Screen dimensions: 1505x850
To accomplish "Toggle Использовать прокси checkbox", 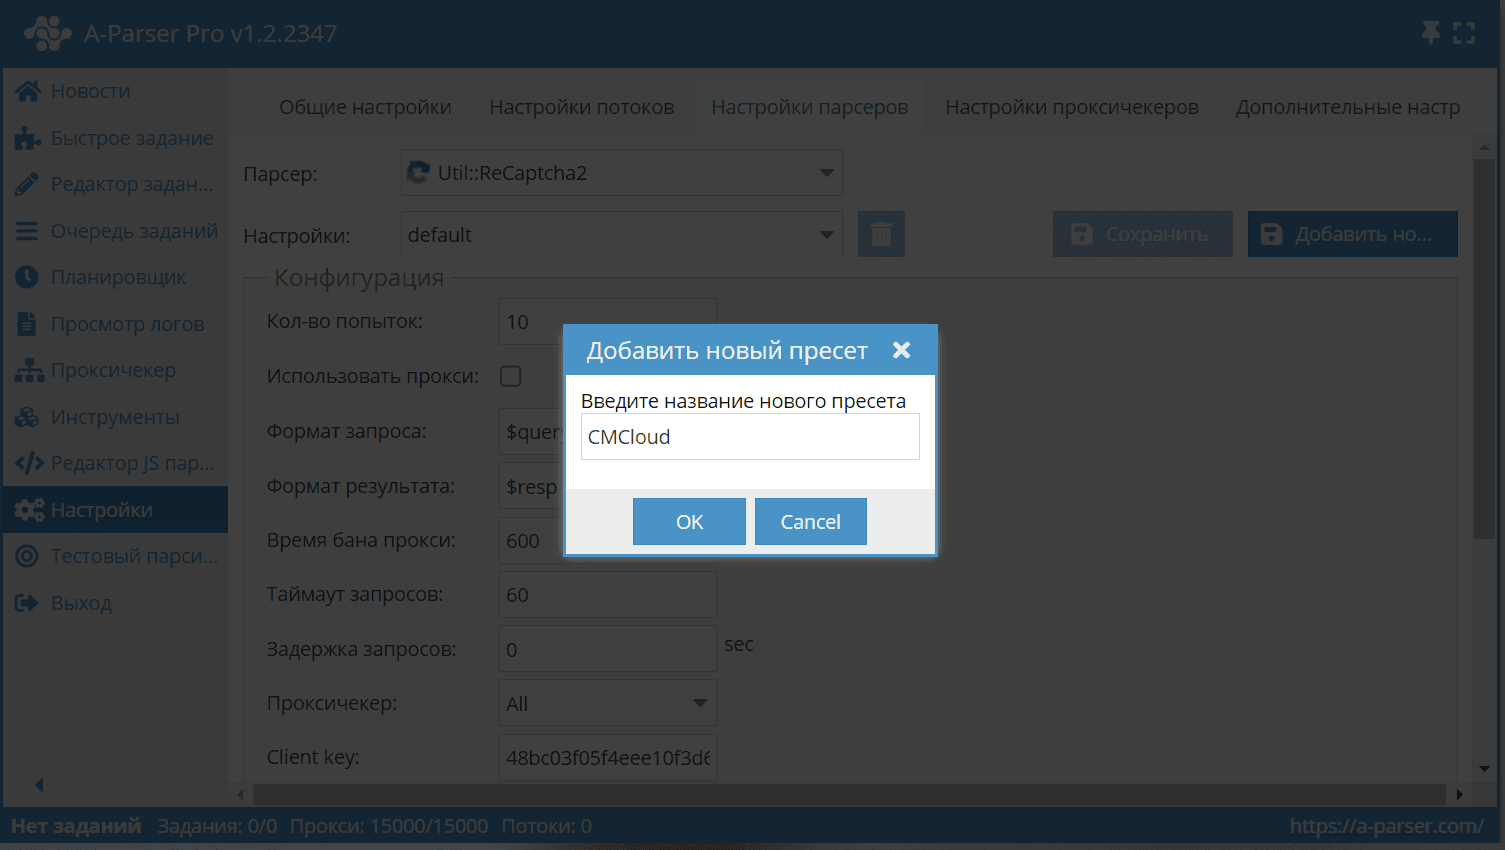I will click(x=511, y=376).
